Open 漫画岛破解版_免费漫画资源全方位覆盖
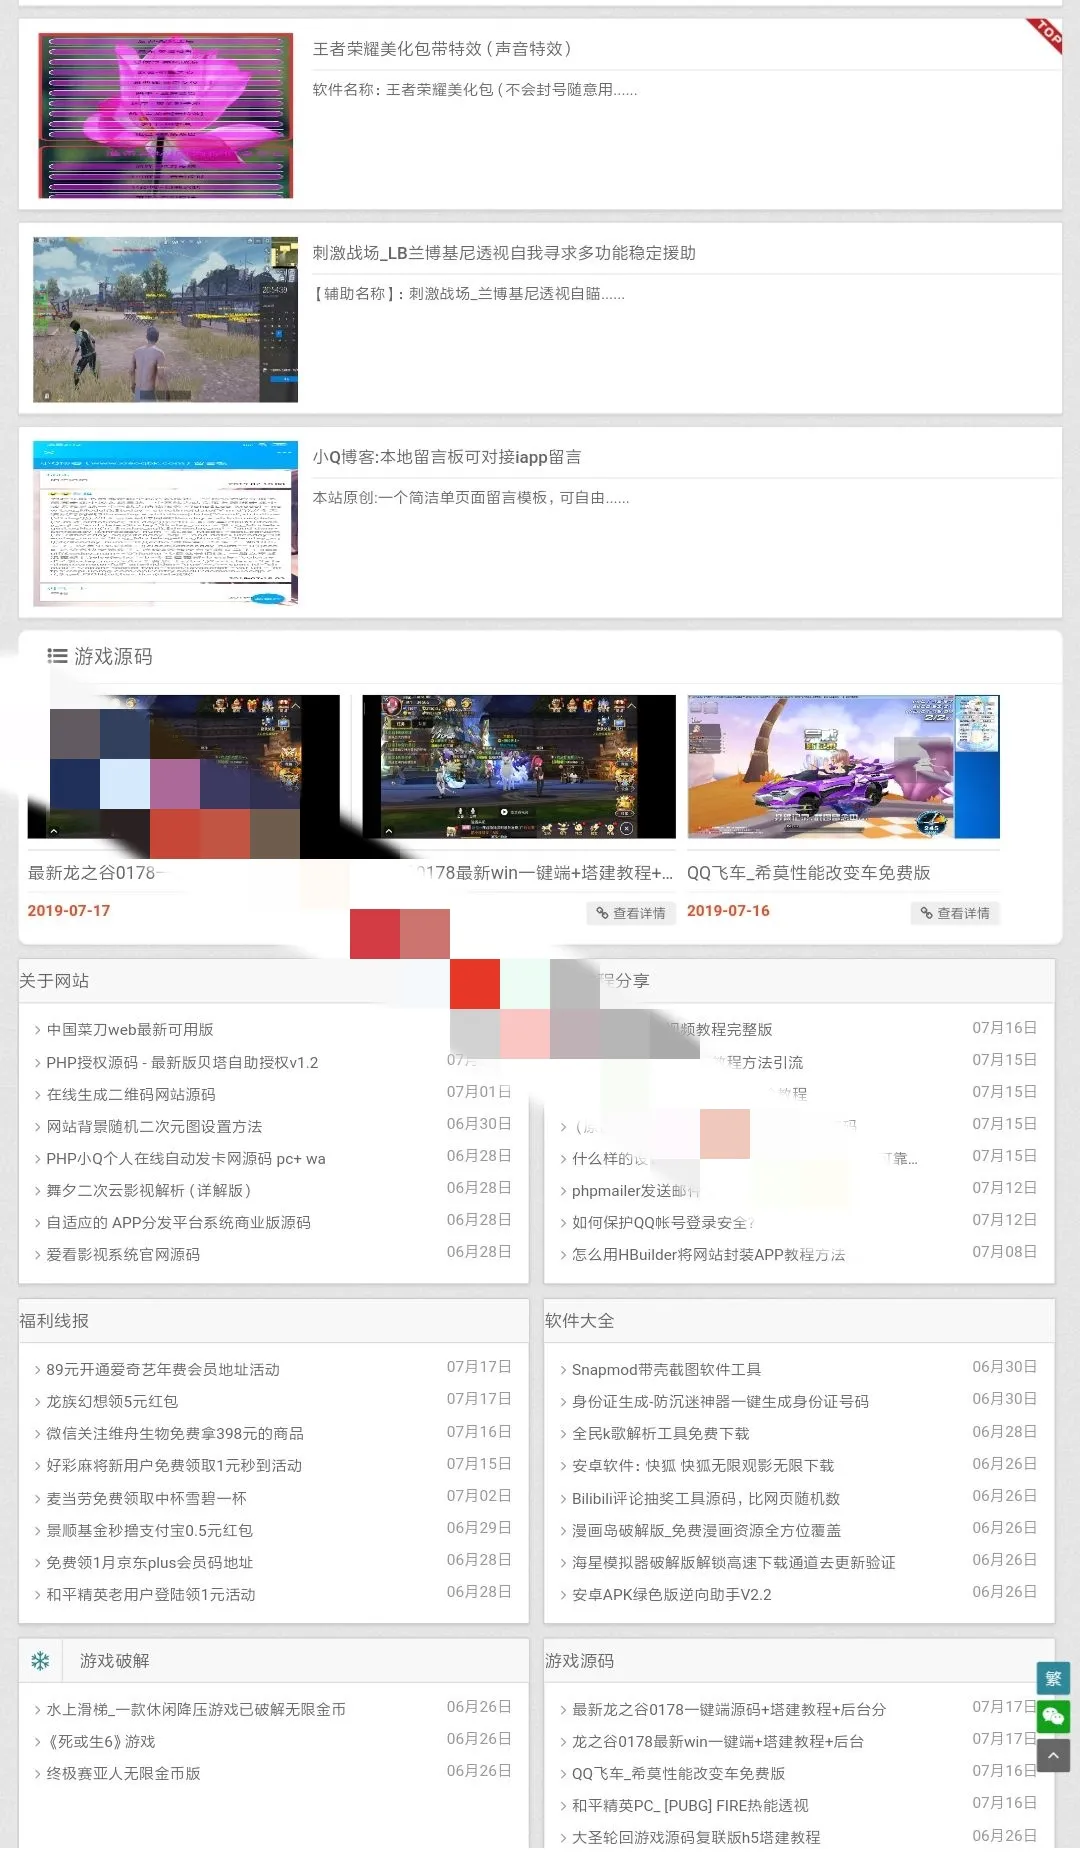Screen dimensions: 1080x1859 point(706,1530)
